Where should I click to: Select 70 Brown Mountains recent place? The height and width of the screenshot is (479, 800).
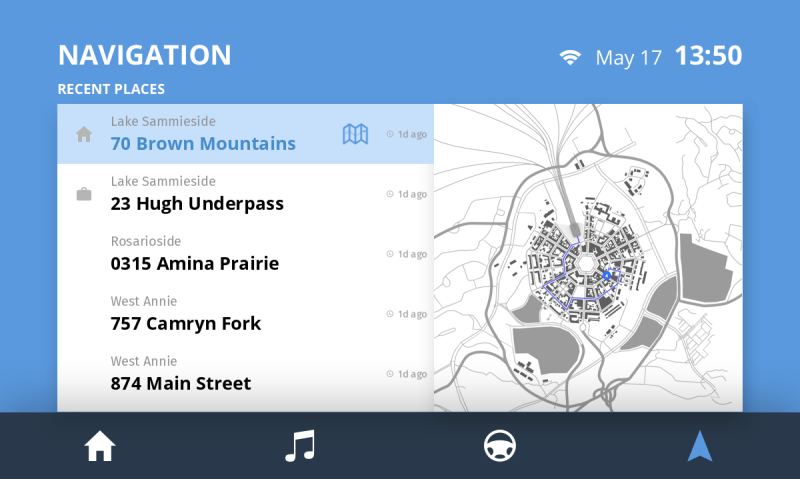click(203, 143)
